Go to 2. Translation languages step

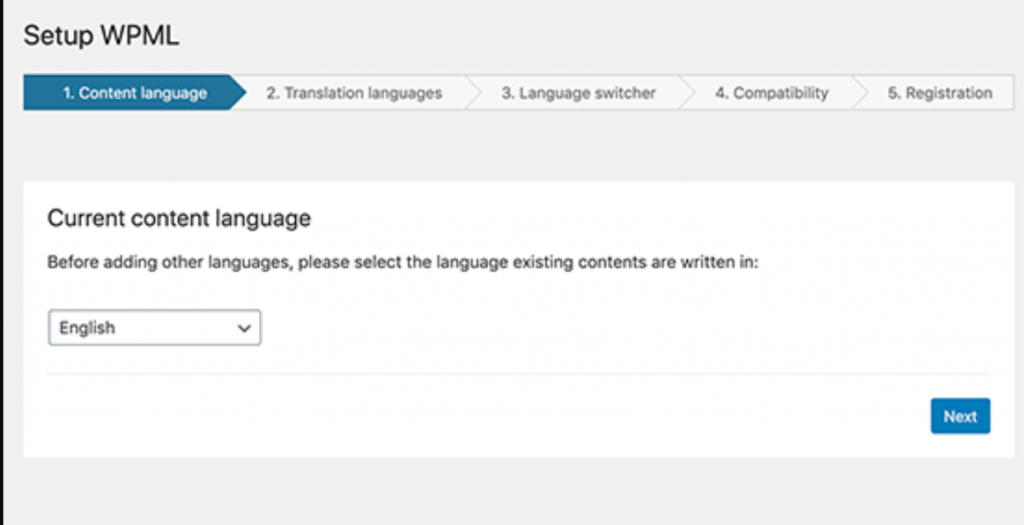point(354,93)
